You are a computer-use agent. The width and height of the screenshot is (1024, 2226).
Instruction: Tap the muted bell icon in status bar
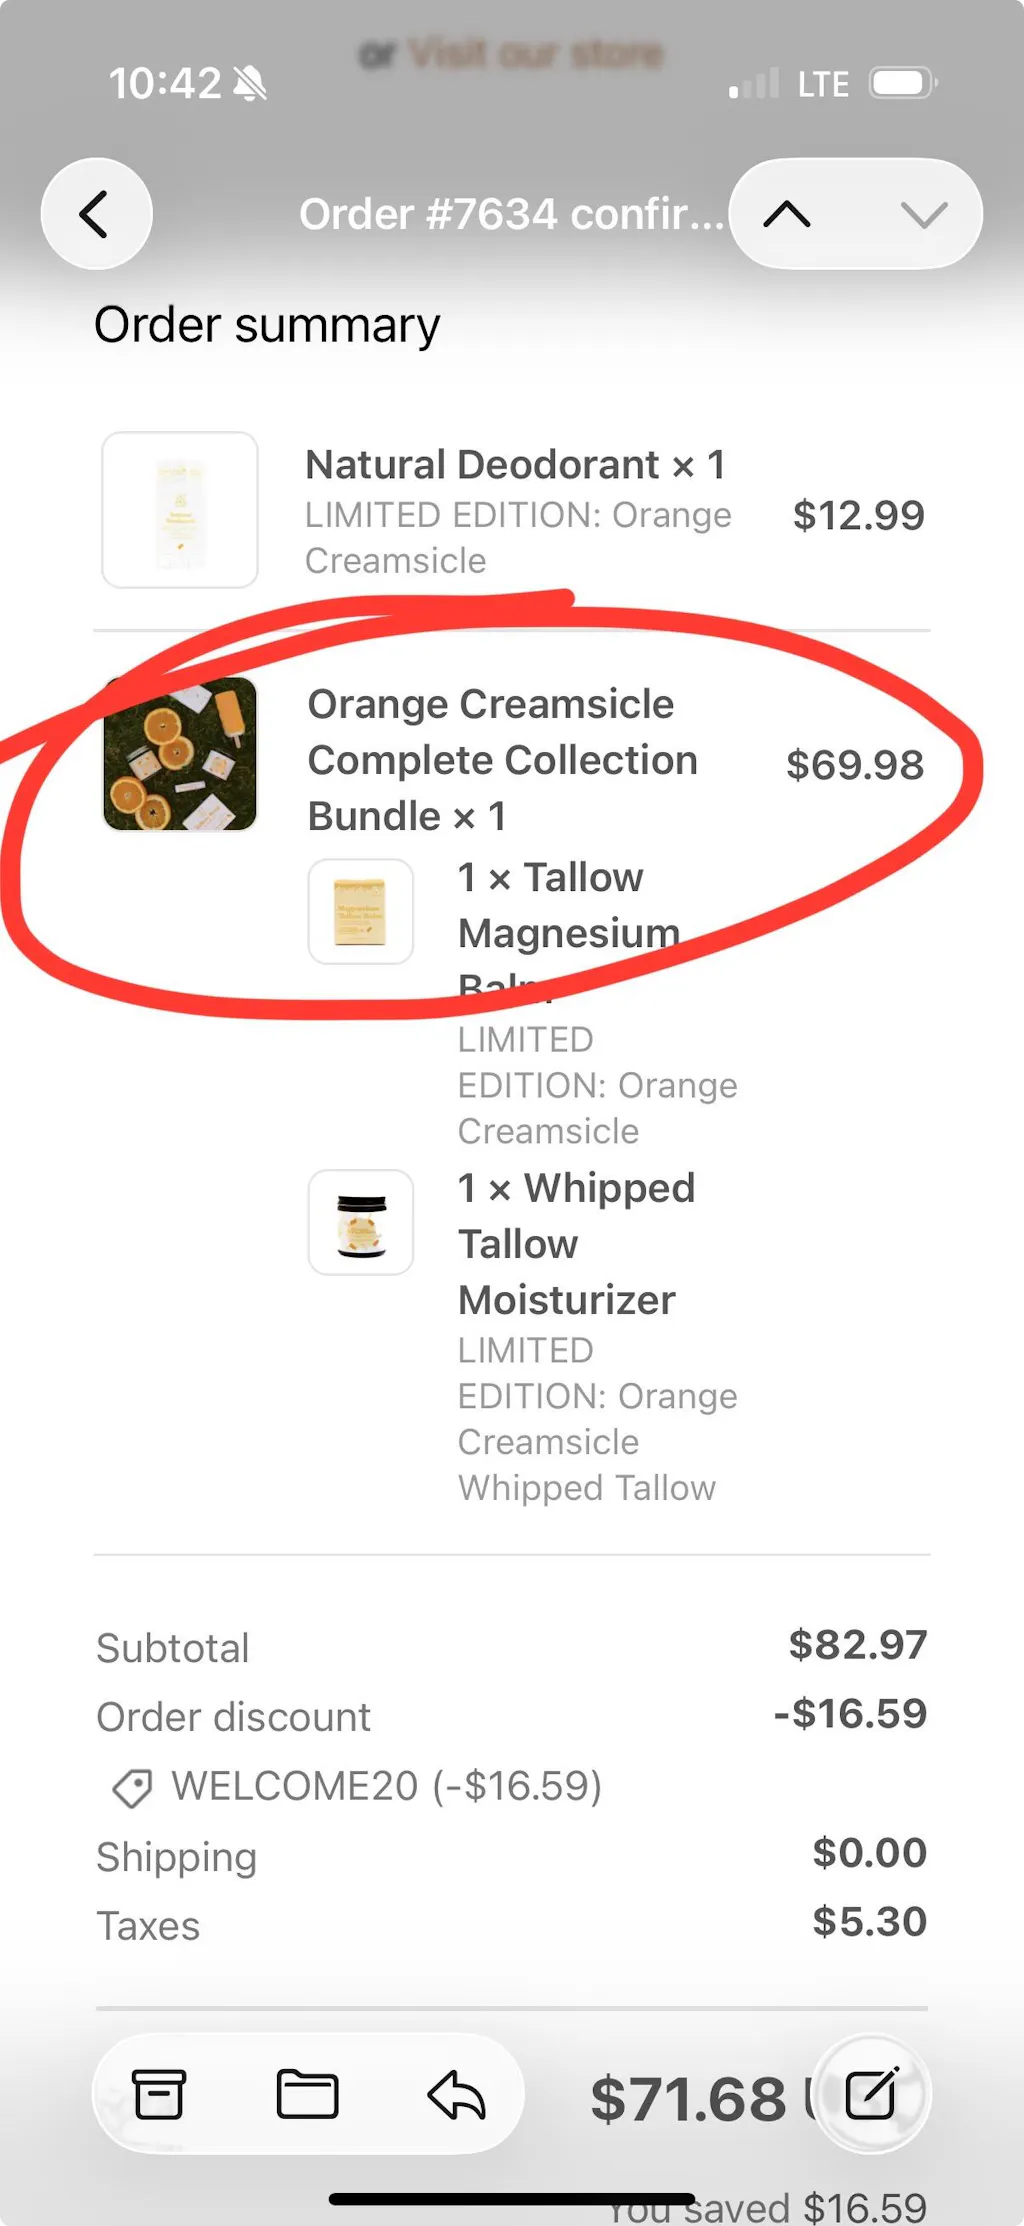click(250, 84)
